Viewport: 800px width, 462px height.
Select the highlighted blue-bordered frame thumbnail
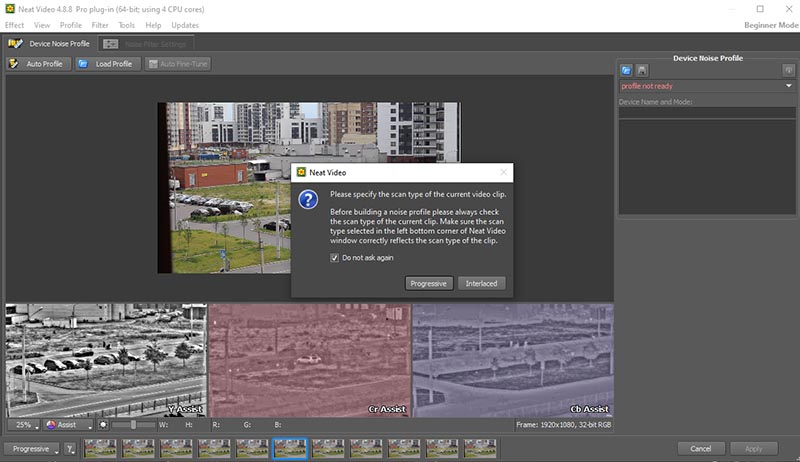pos(290,449)
